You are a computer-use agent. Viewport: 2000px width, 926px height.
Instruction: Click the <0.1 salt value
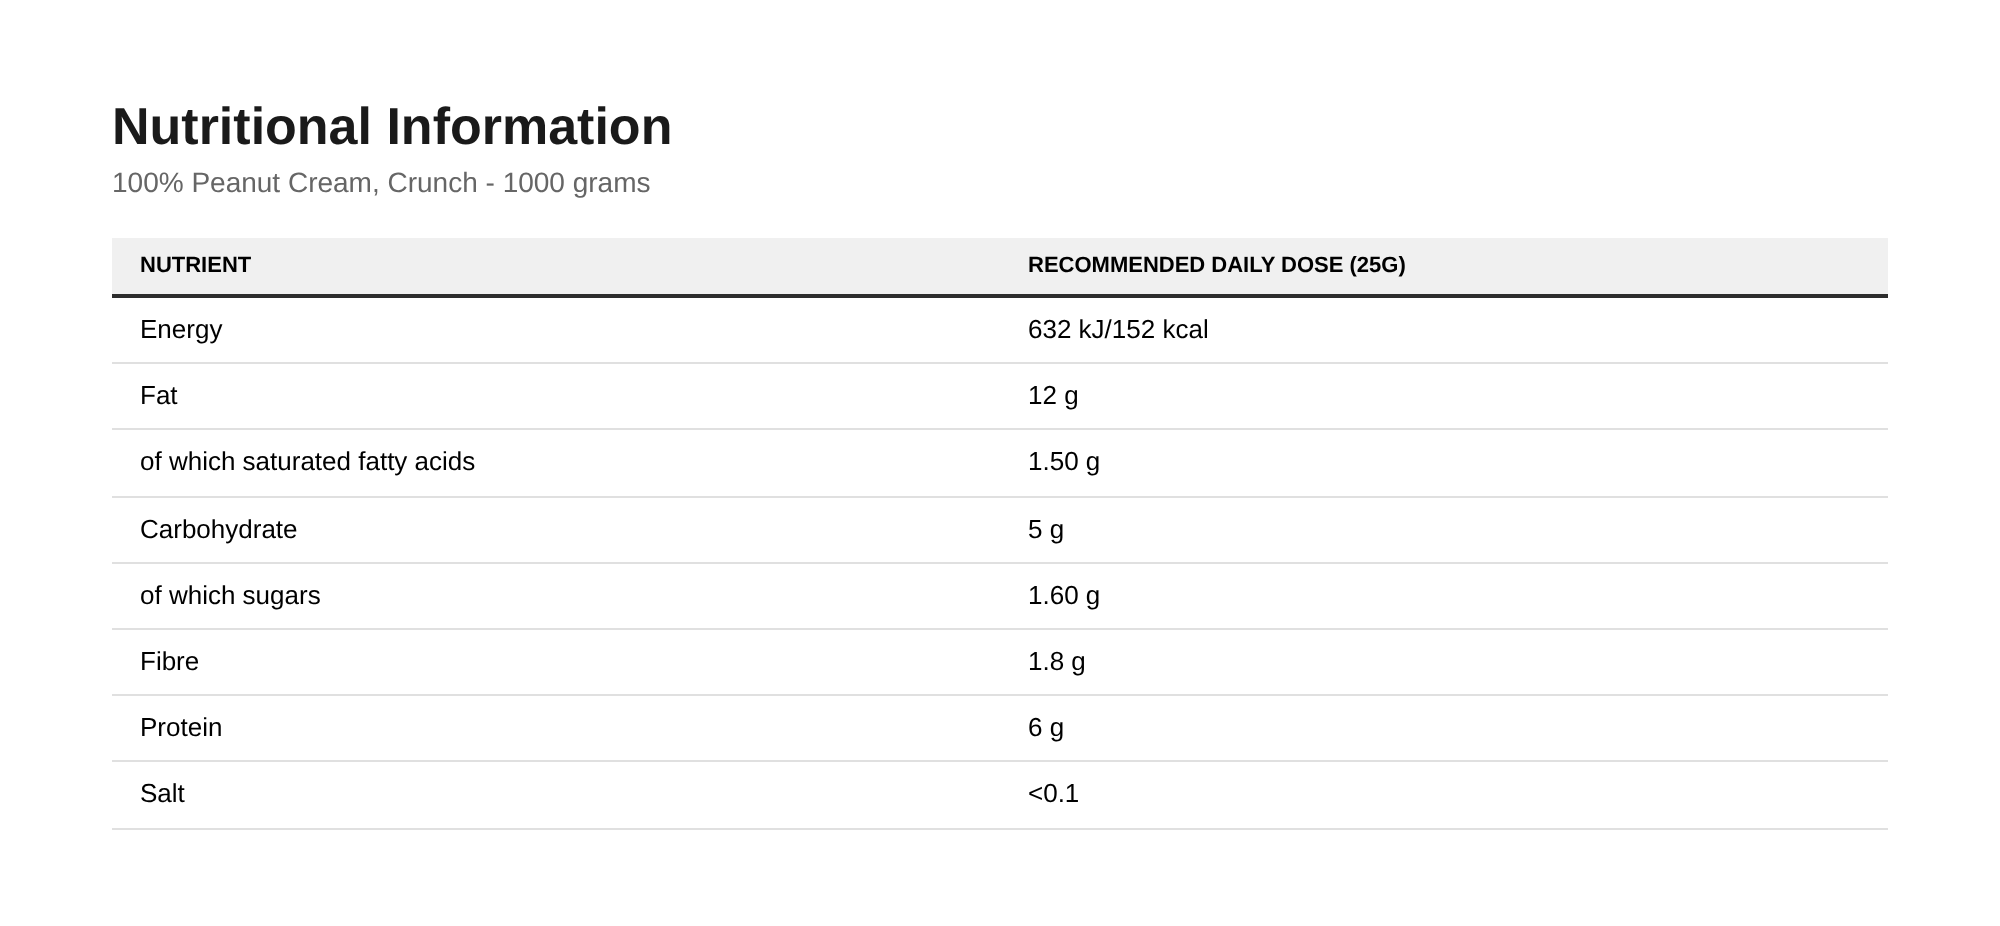click(1053, 793)
